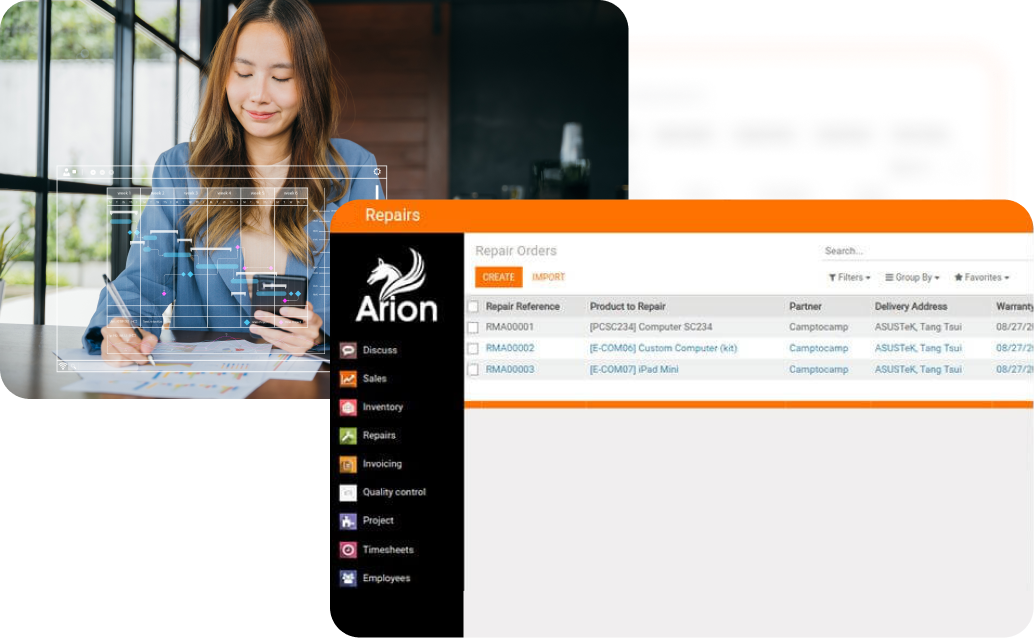Open the Group By dropdown

[x=912, y=278]
